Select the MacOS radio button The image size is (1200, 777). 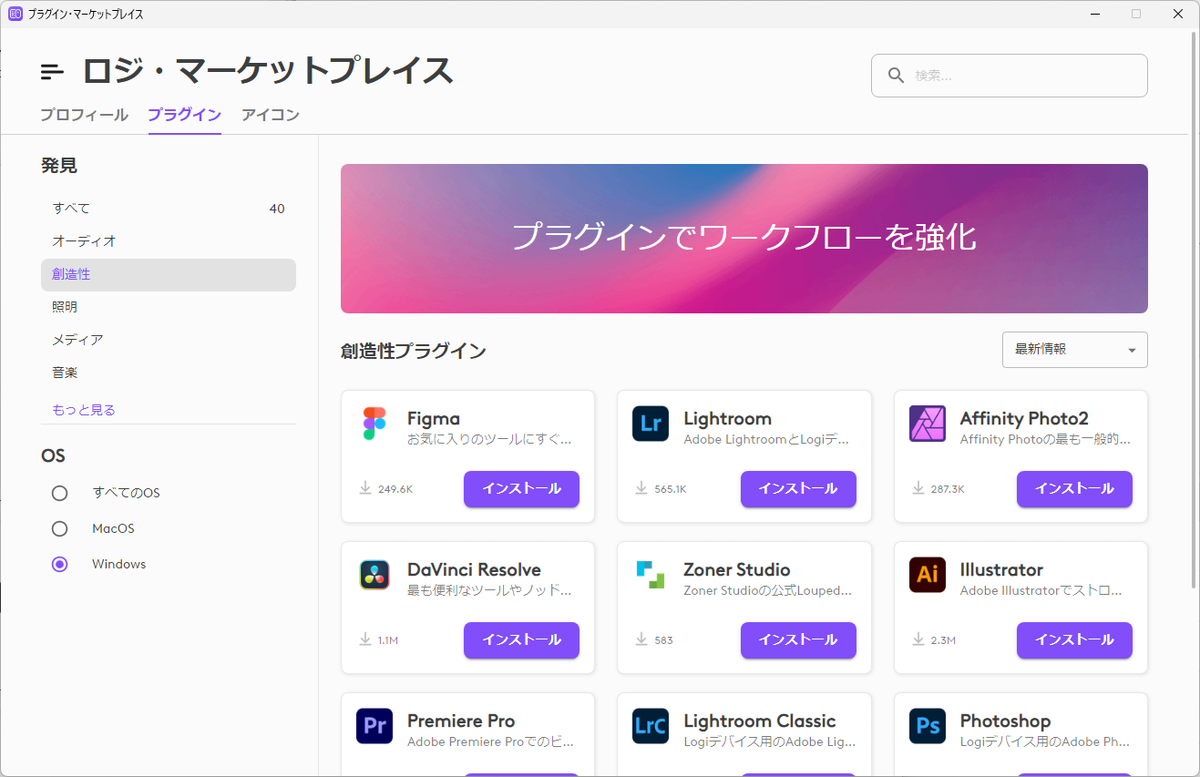pos(60,528)
